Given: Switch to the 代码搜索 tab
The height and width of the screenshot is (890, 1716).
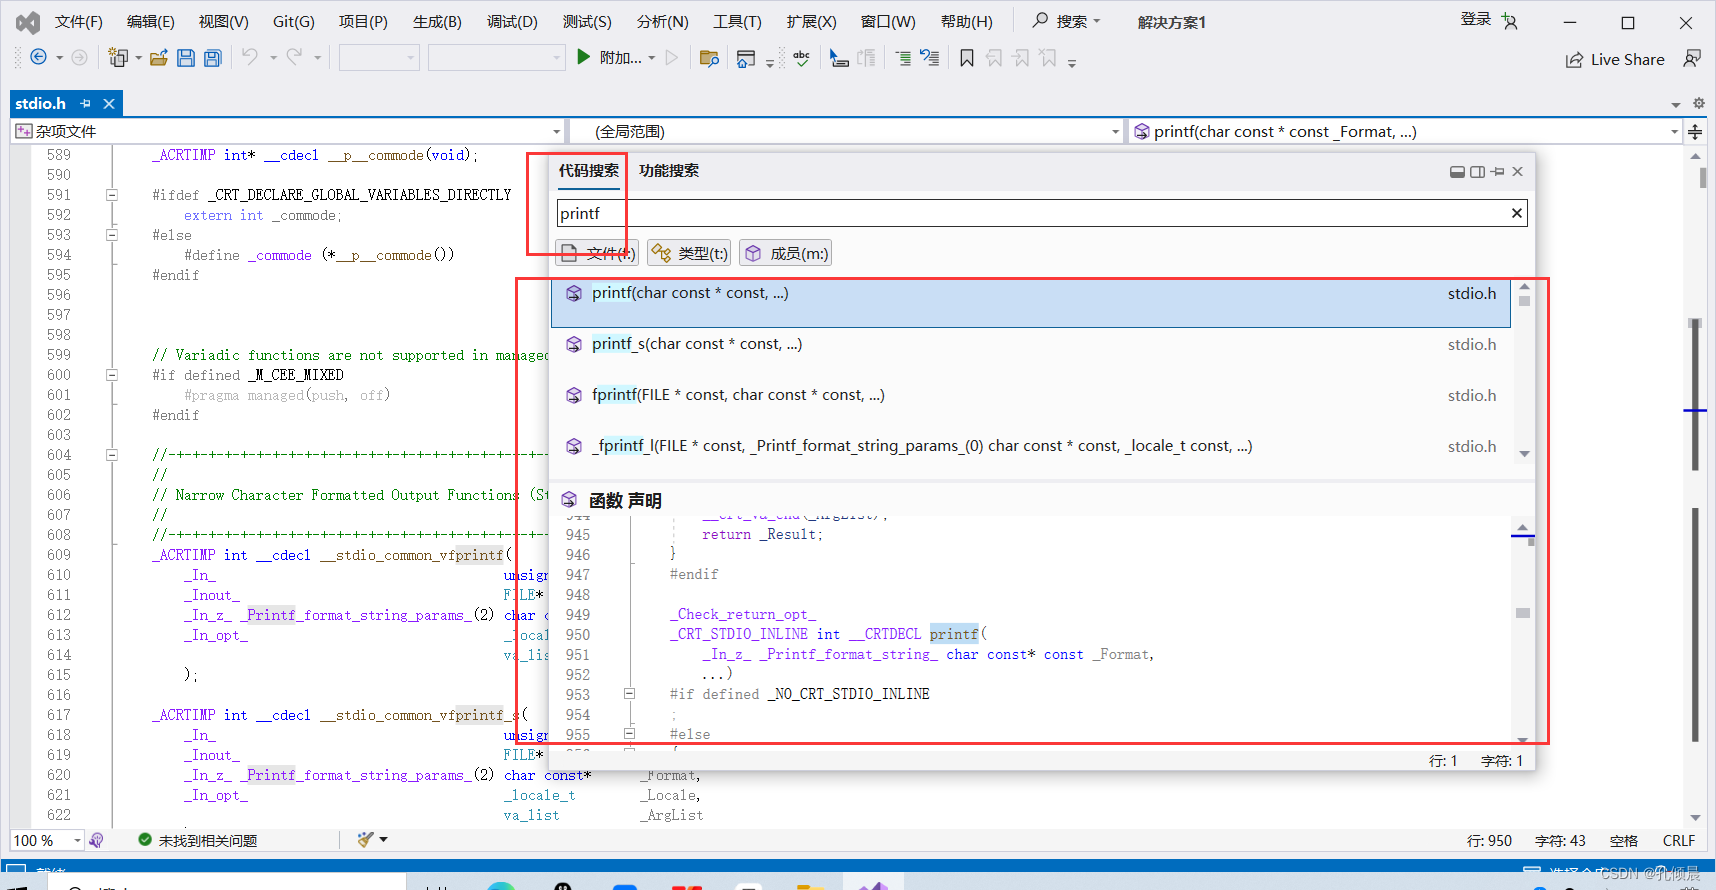Looking at the screenshot, I should click(x=589, y=171).
